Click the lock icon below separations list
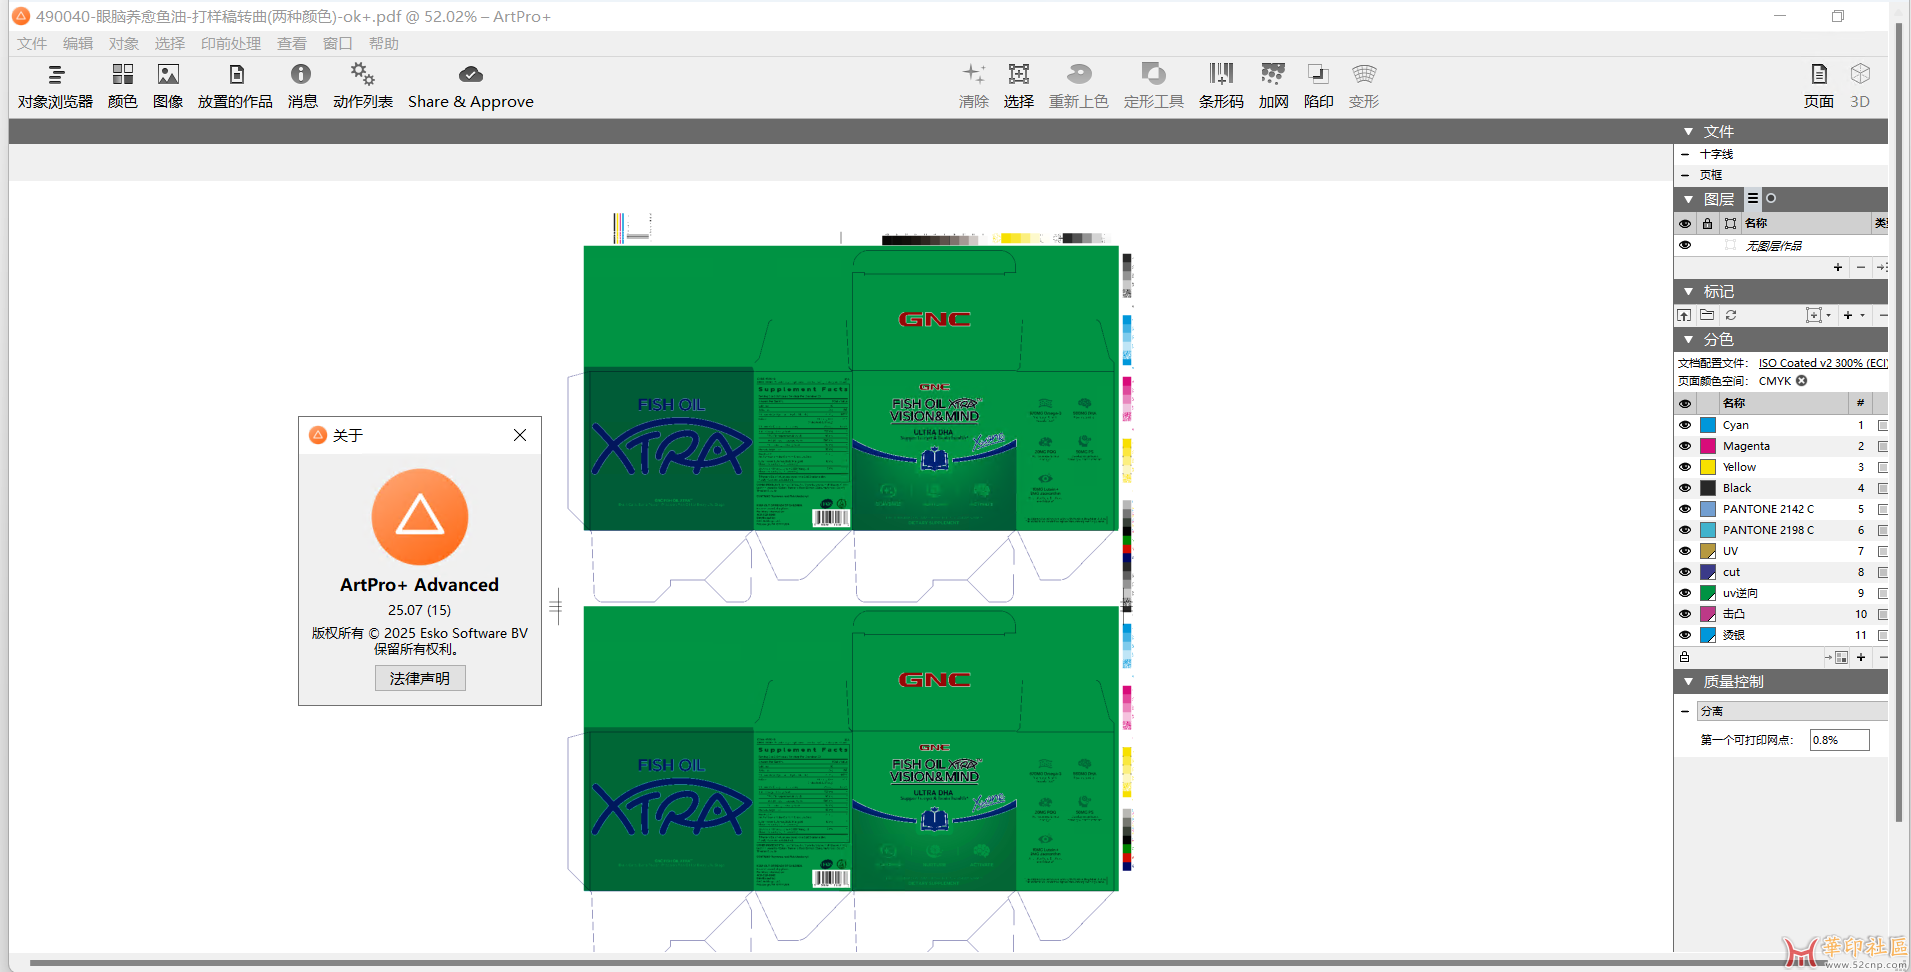 pyautogui.click(x=1685, y=657)
